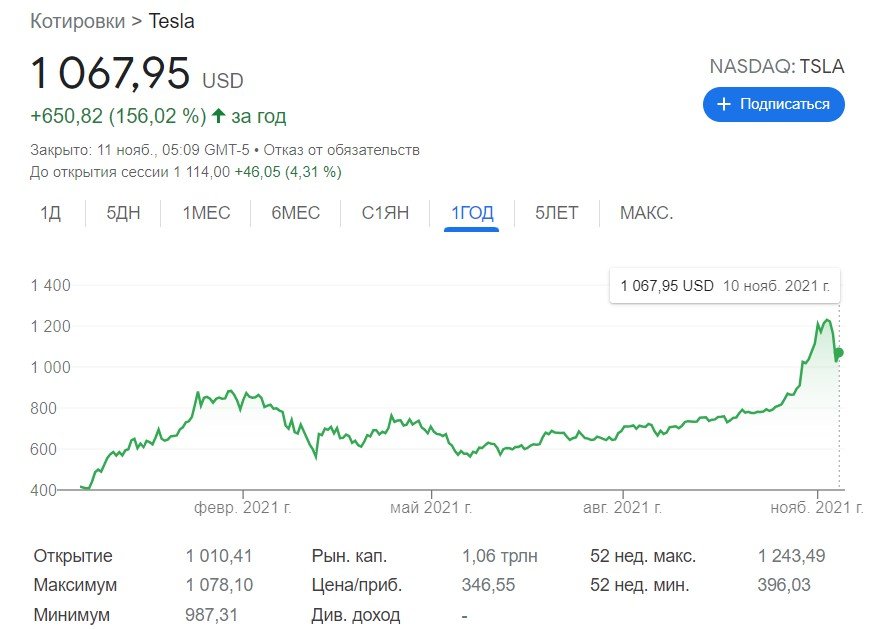Select the 5ДН time range tab
Image resolution: width=877 pixels, height=629 pixels.
pyautogui.click(x=124, y=213)
